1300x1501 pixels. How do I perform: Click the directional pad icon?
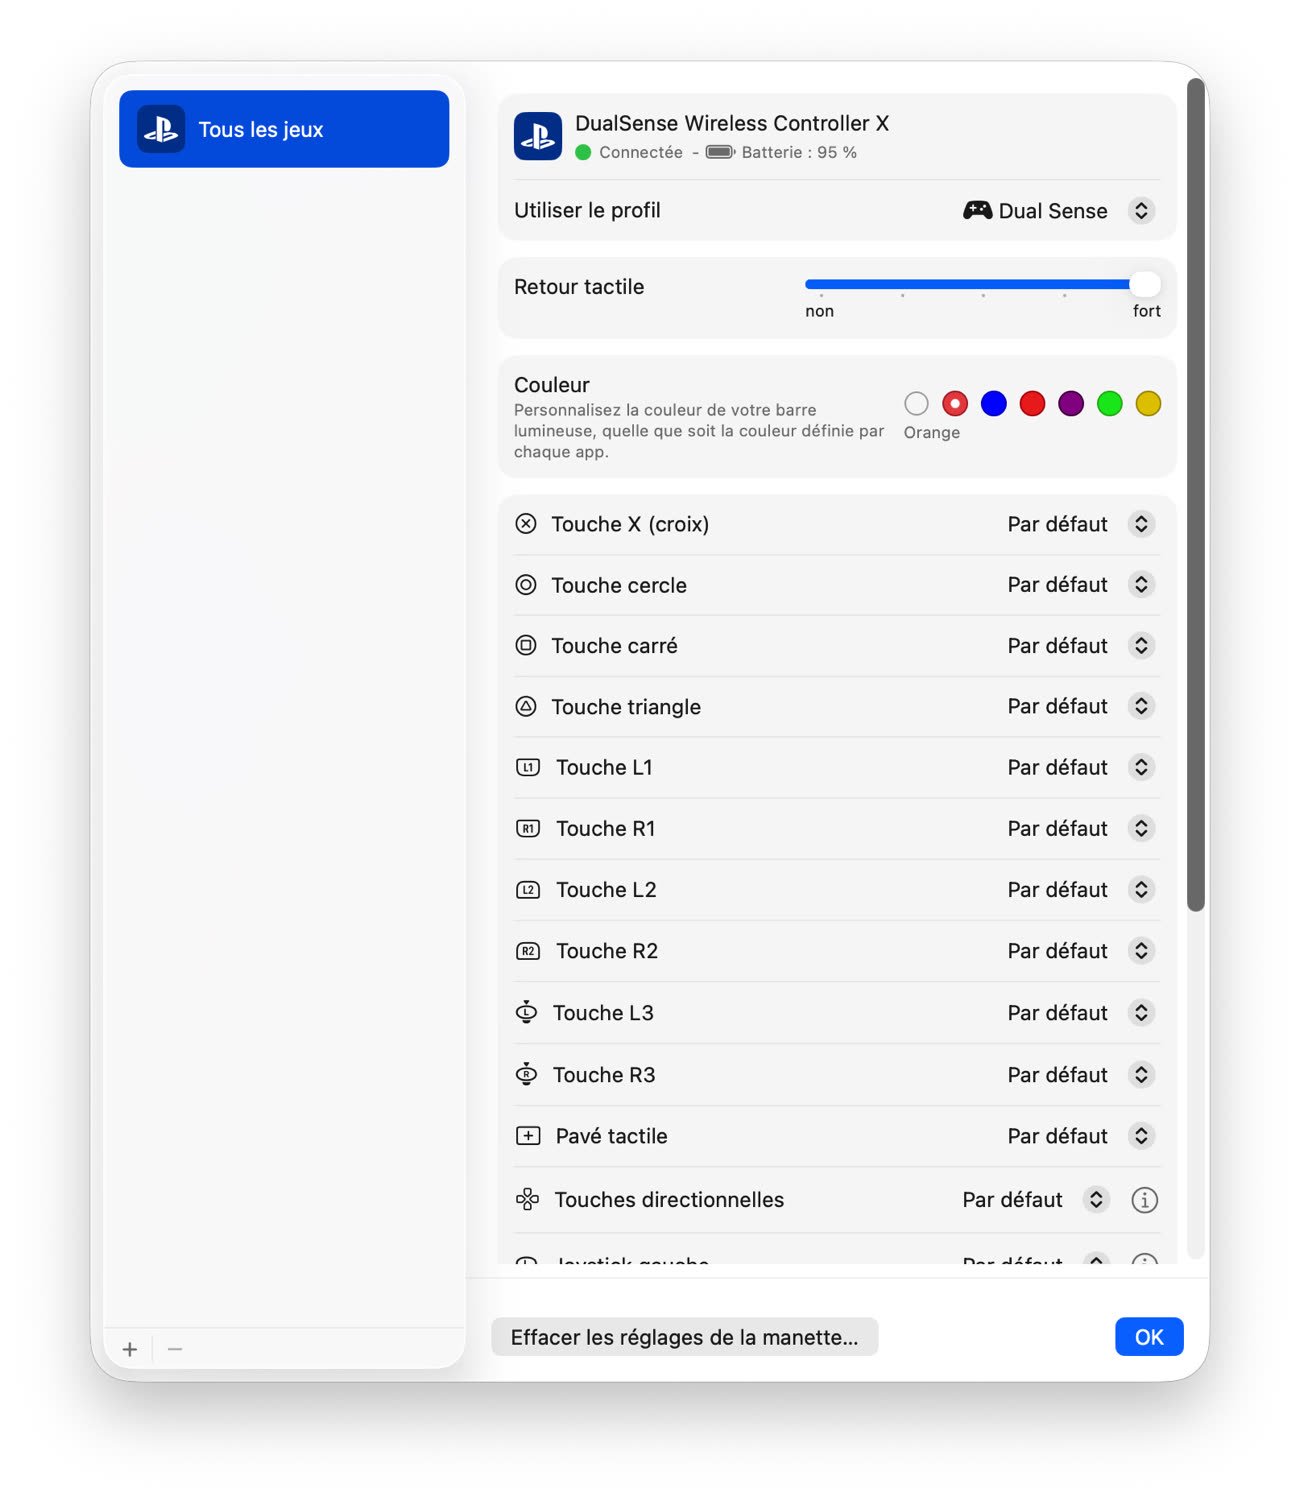pos(527,1199)
